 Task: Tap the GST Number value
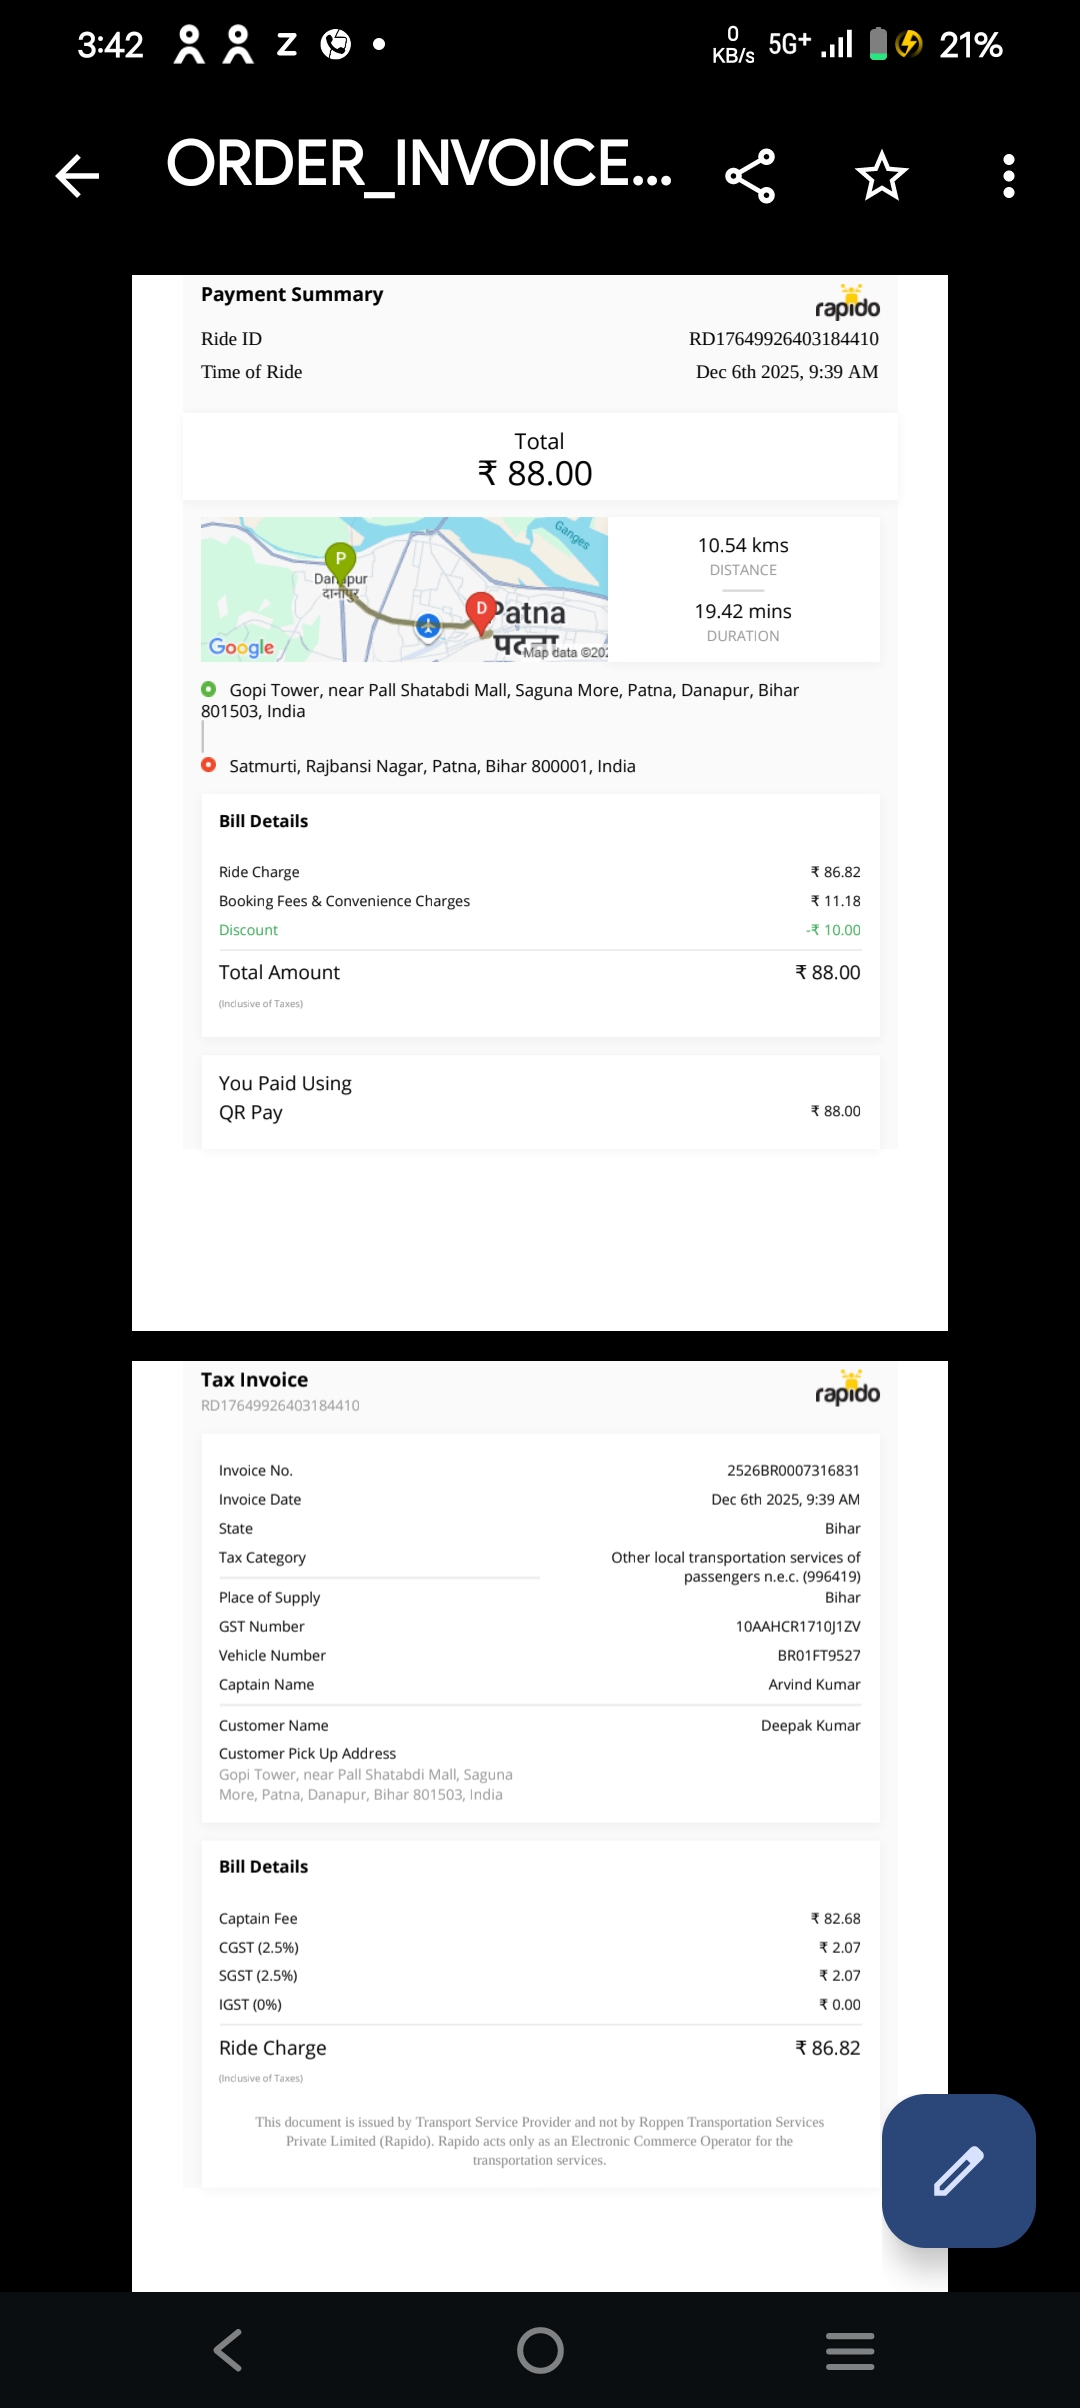798,1626
